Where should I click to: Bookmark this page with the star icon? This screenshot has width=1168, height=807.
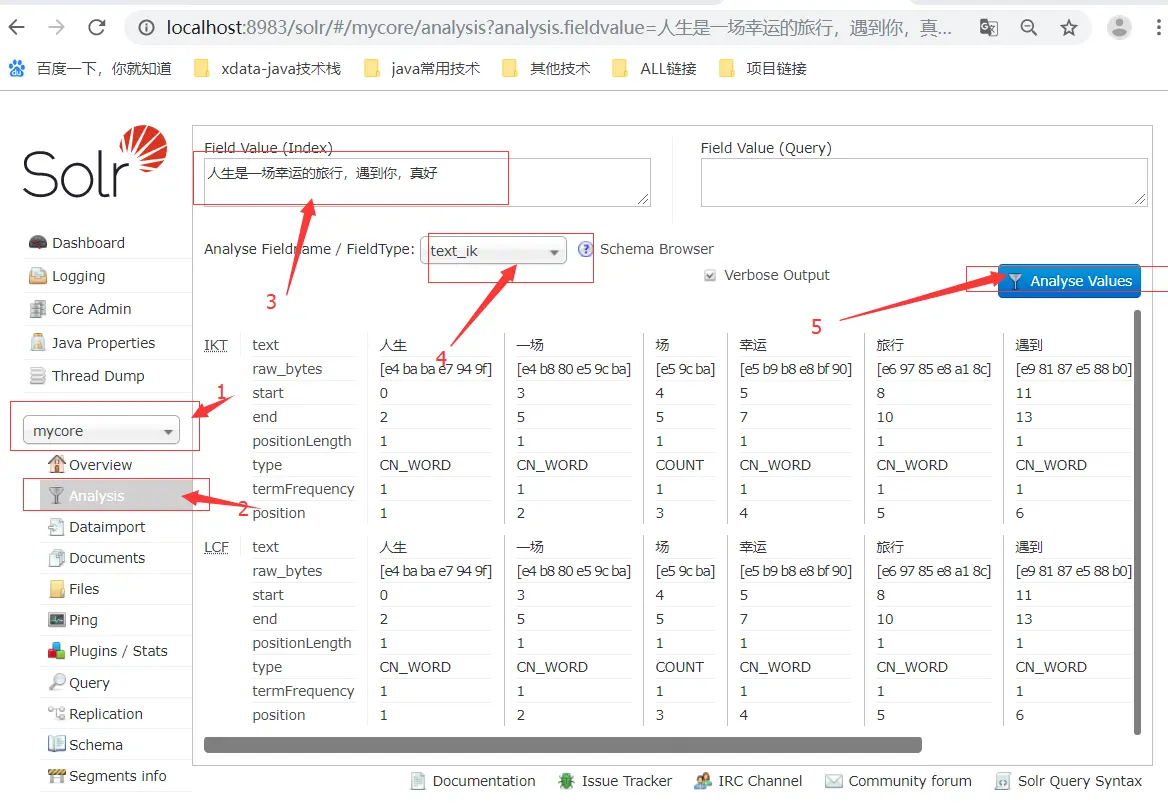pos(1069,28)
